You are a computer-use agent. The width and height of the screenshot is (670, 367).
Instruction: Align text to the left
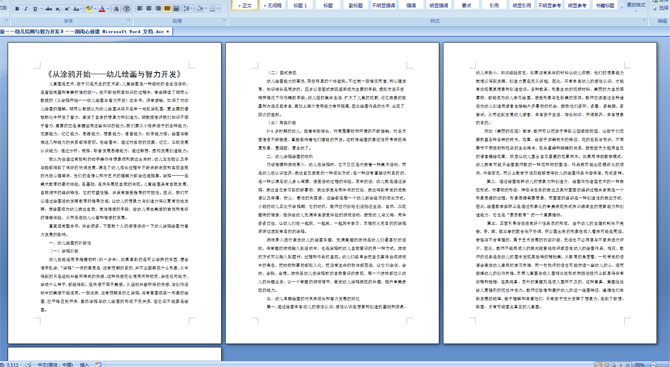(x=139, y=8)
